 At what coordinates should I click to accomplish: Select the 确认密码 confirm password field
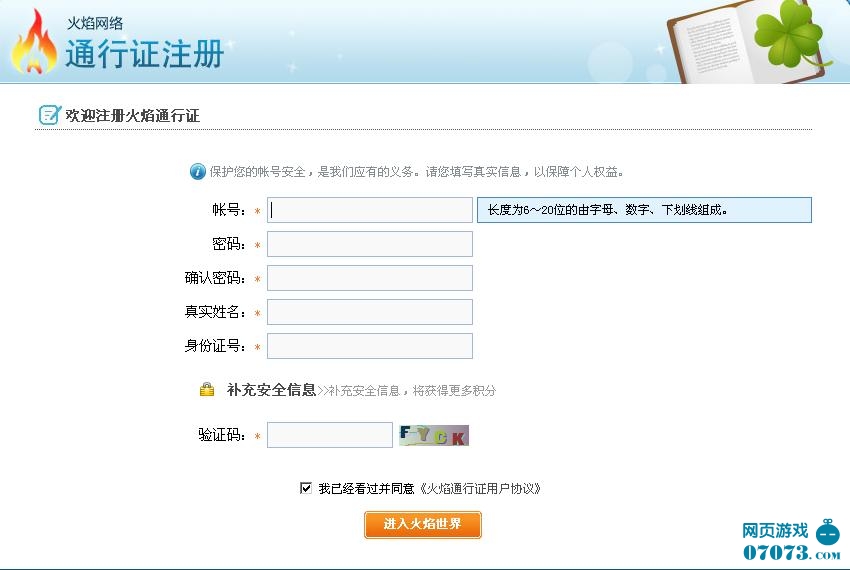pos(369,278)
